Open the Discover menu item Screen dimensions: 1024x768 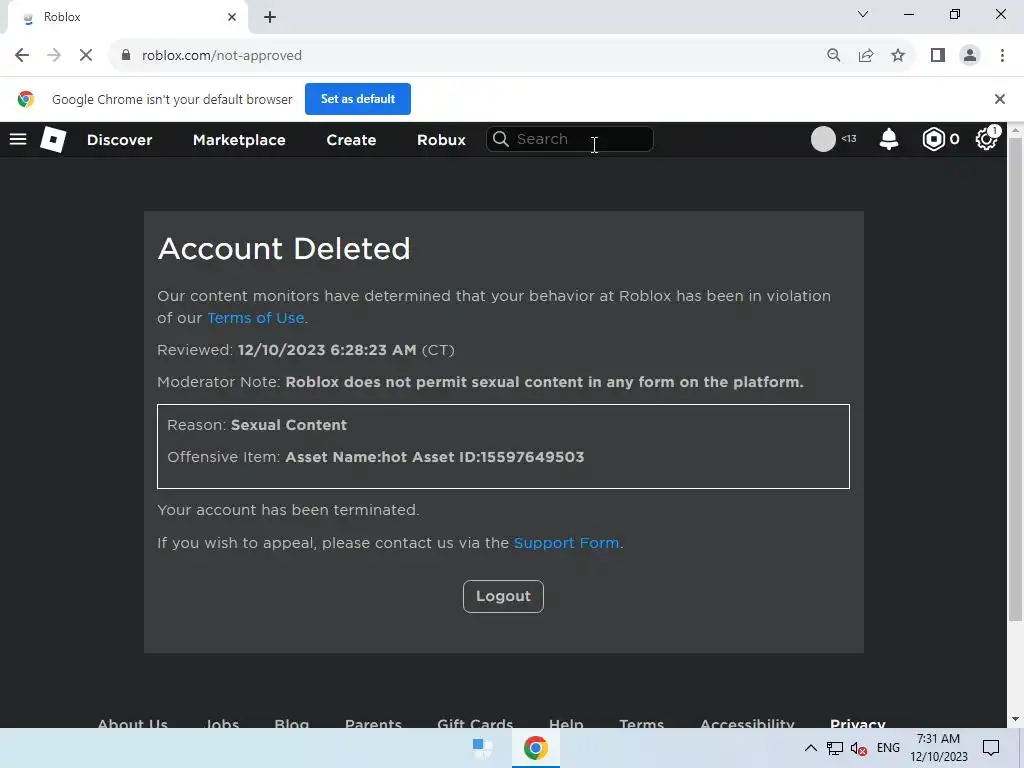pos(120,140)
